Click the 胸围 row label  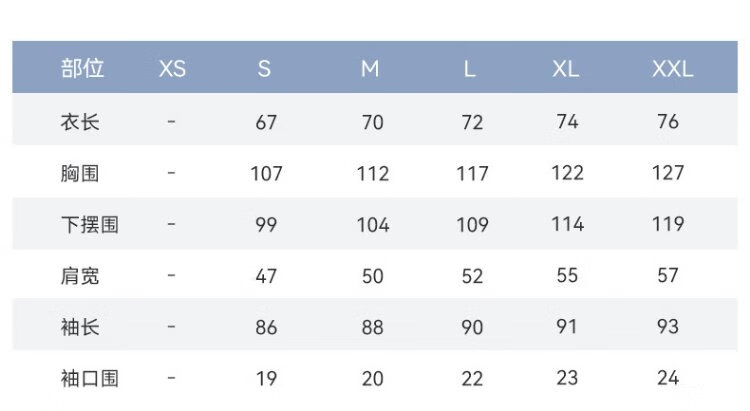pos(80,174)
